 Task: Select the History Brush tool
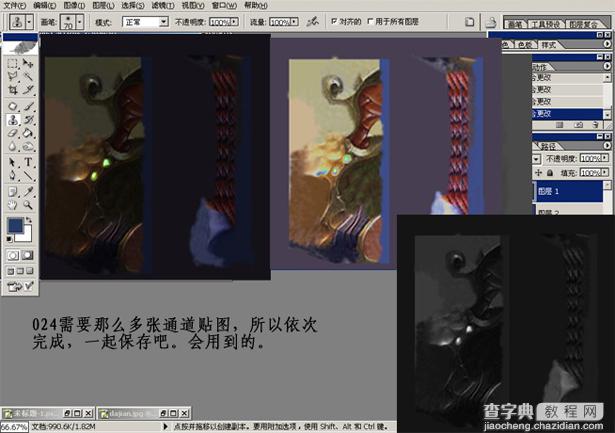pyautogui.click(x=27, y=120)
